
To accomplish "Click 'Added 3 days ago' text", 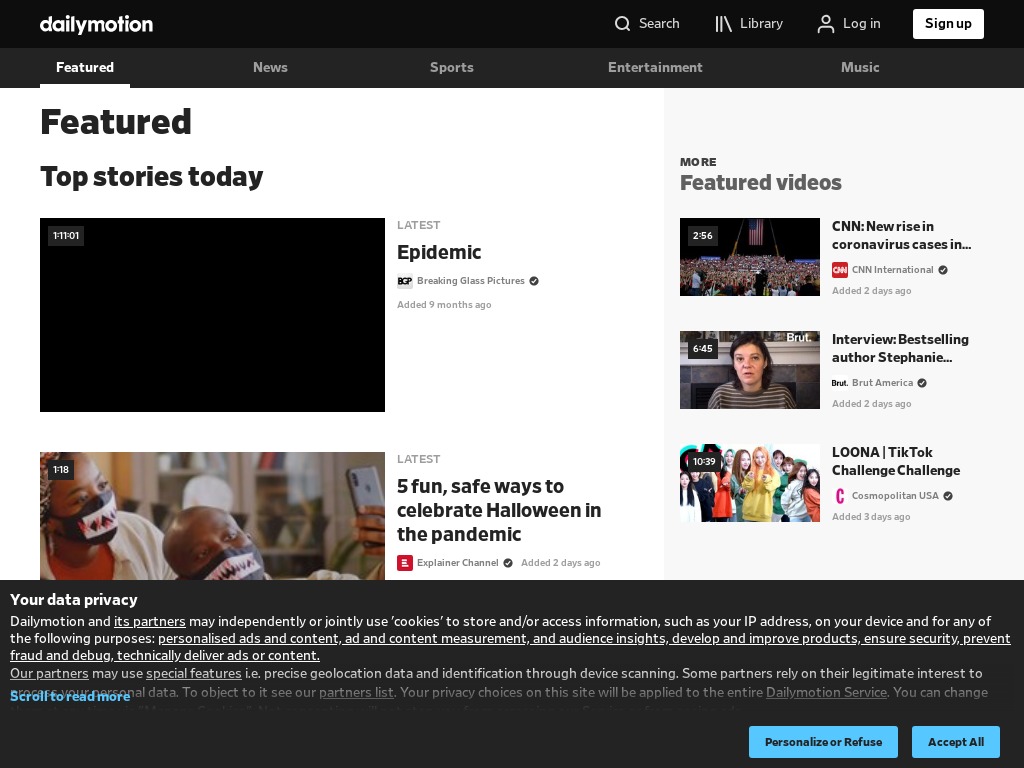I will tap(871, 517).
